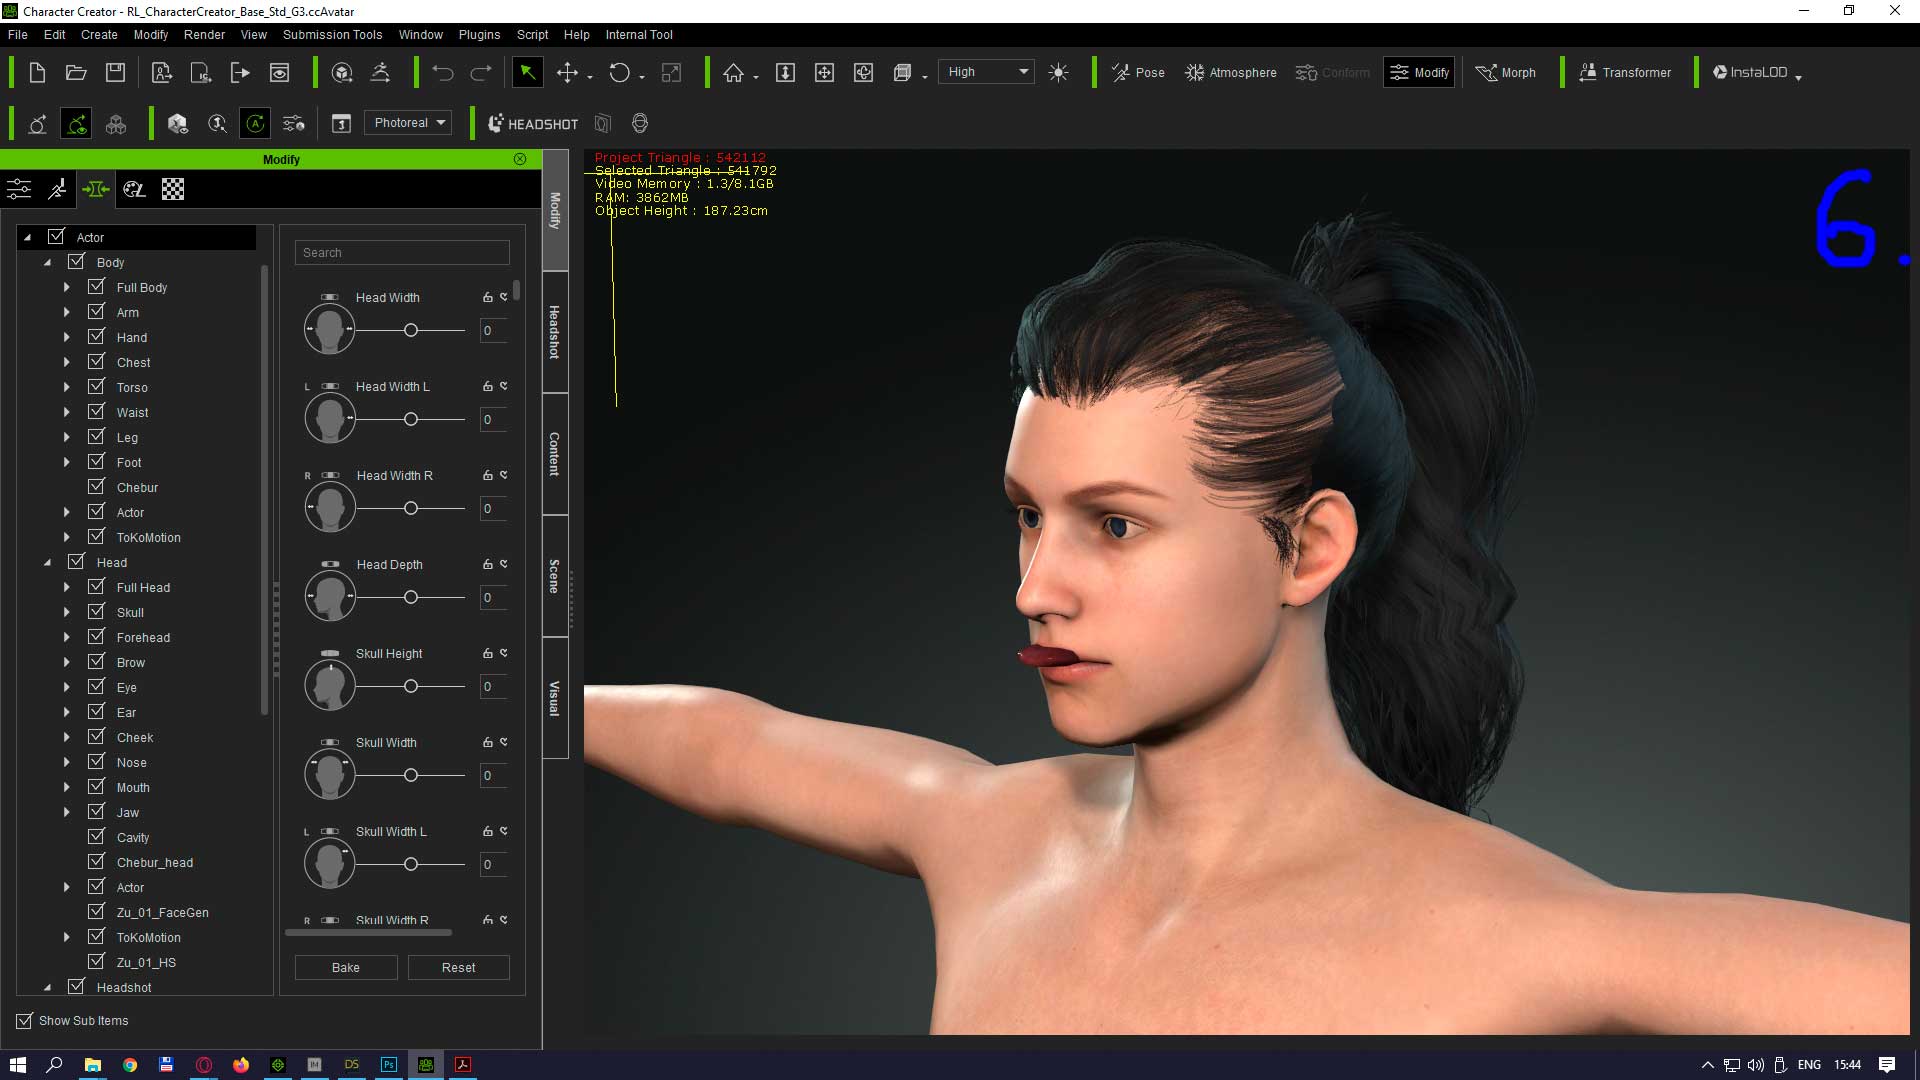Open Photoshop from the taskbar
The image size is (1920, 1080).
tap(389, 1065)
